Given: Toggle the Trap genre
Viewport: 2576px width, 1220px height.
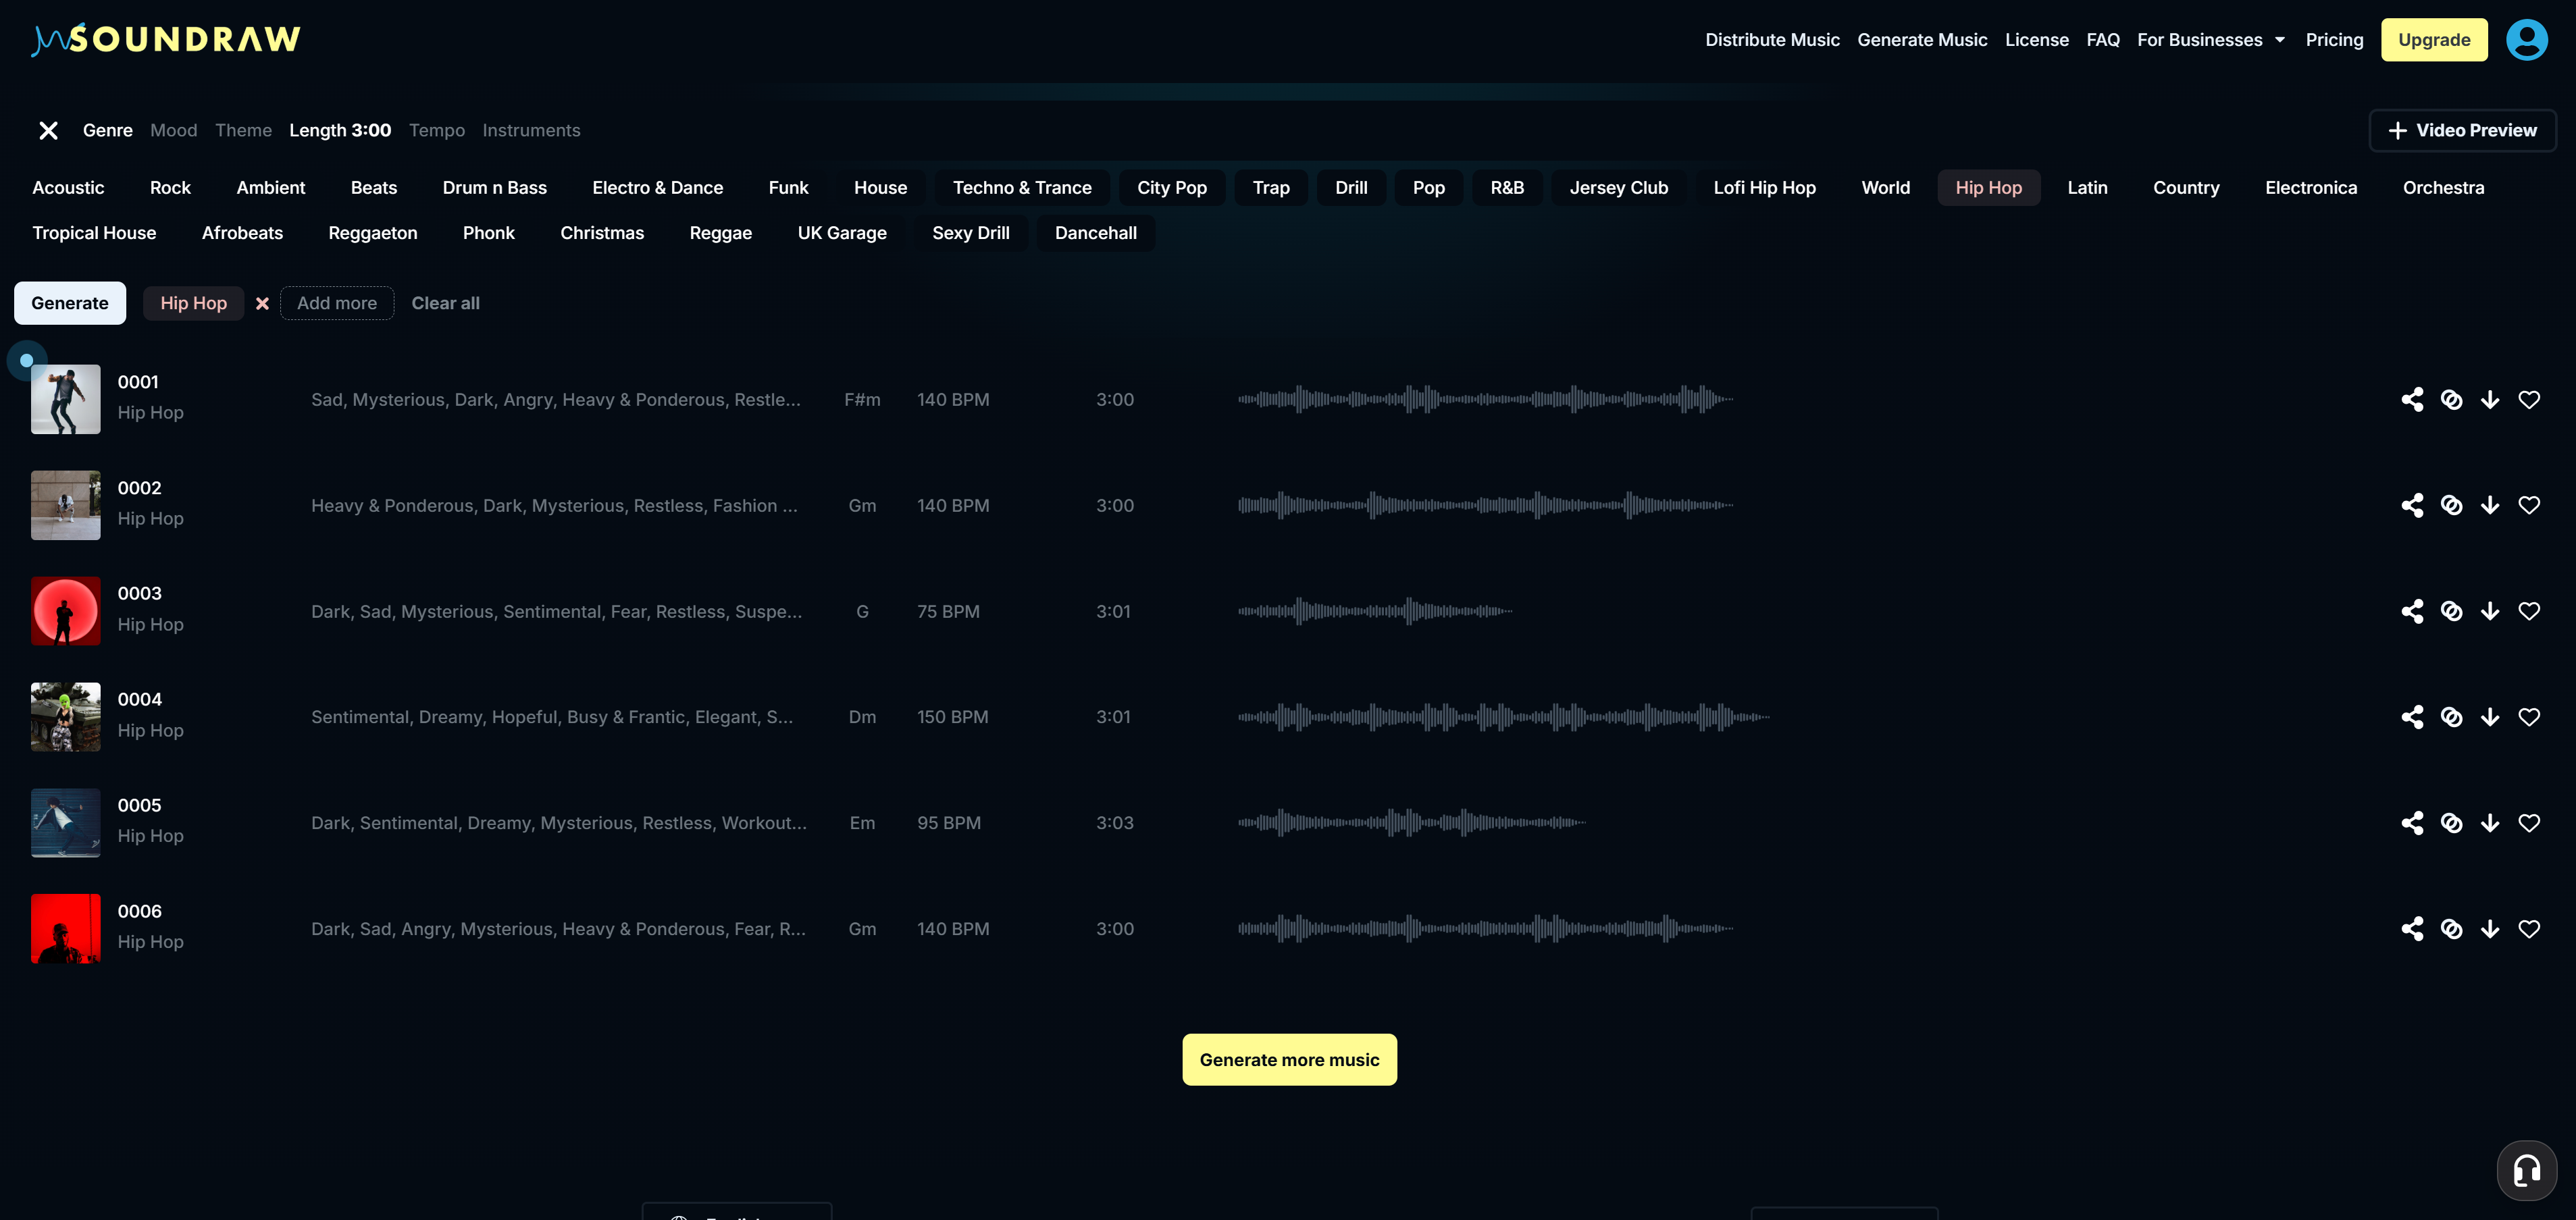Looking at the screenshot, I should point(1270,187).
